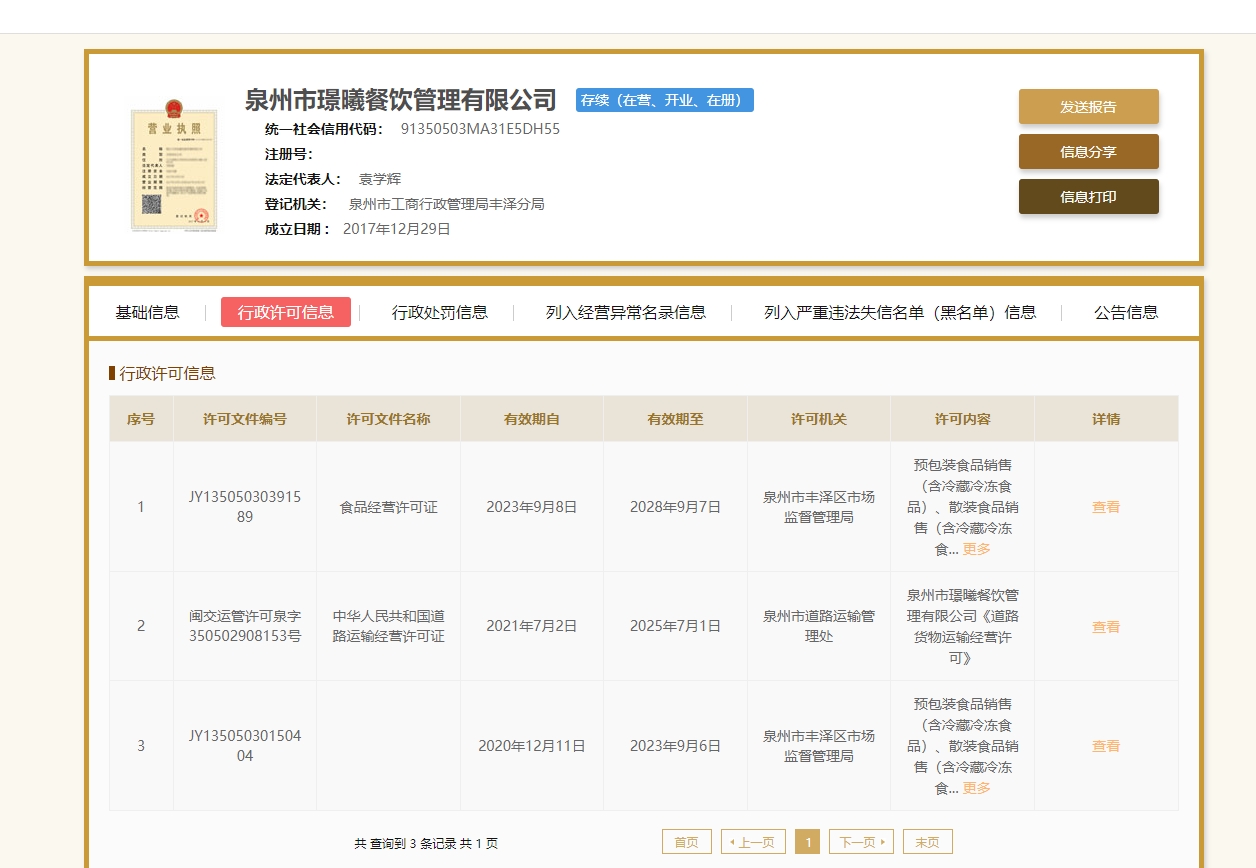
Task: Click the 有效期至 column header
Action: pyautogui.click(x=675, y=419)
